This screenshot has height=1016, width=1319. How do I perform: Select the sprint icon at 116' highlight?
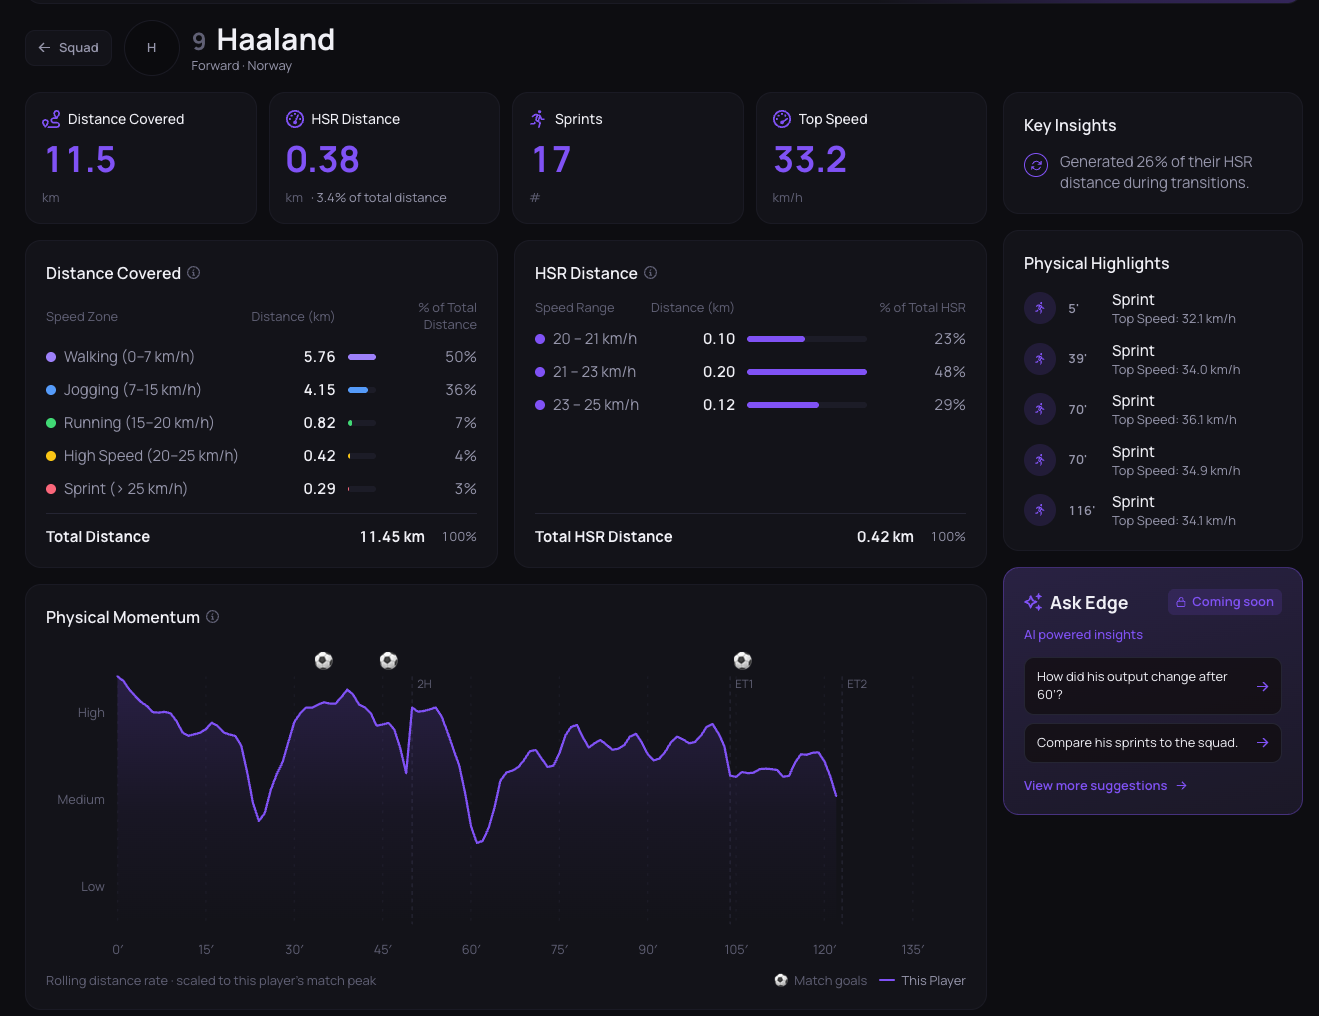[1040, 510]
